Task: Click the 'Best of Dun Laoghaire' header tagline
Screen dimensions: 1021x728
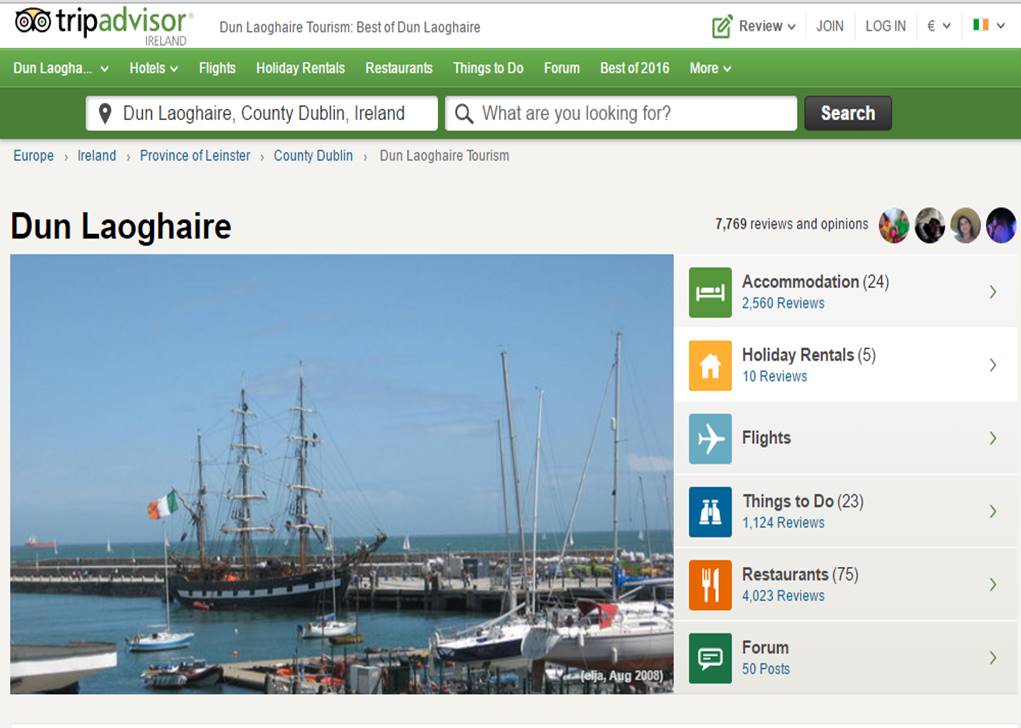Action: [418, 27]
